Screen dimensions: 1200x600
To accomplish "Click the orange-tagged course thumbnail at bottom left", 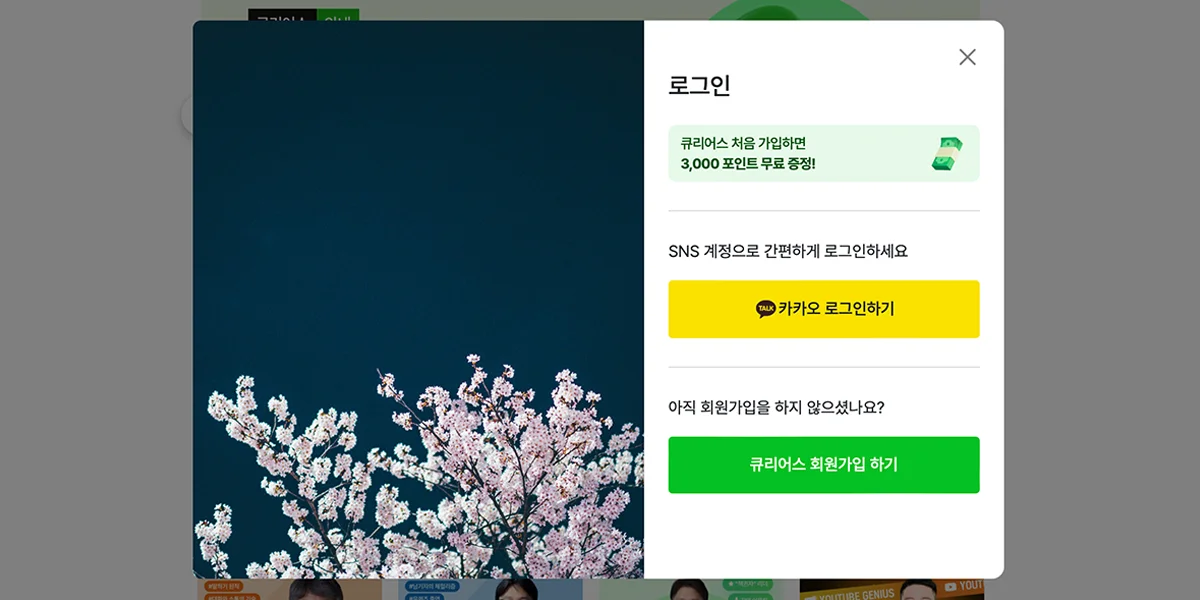I will click(x=290, y=590).
